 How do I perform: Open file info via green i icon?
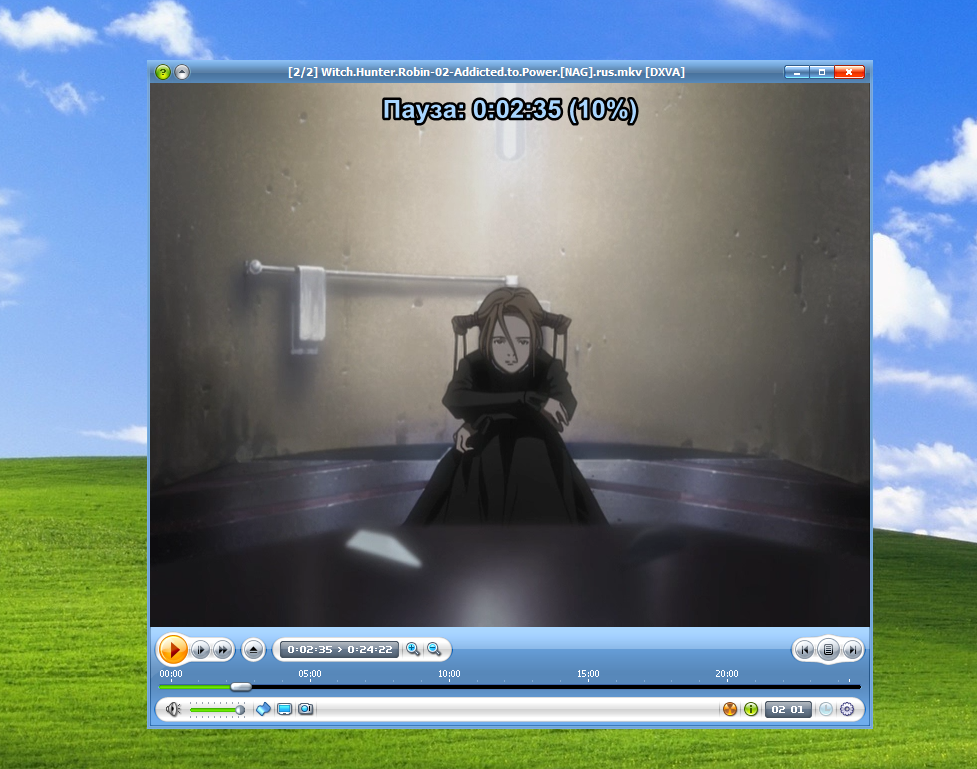751,709
